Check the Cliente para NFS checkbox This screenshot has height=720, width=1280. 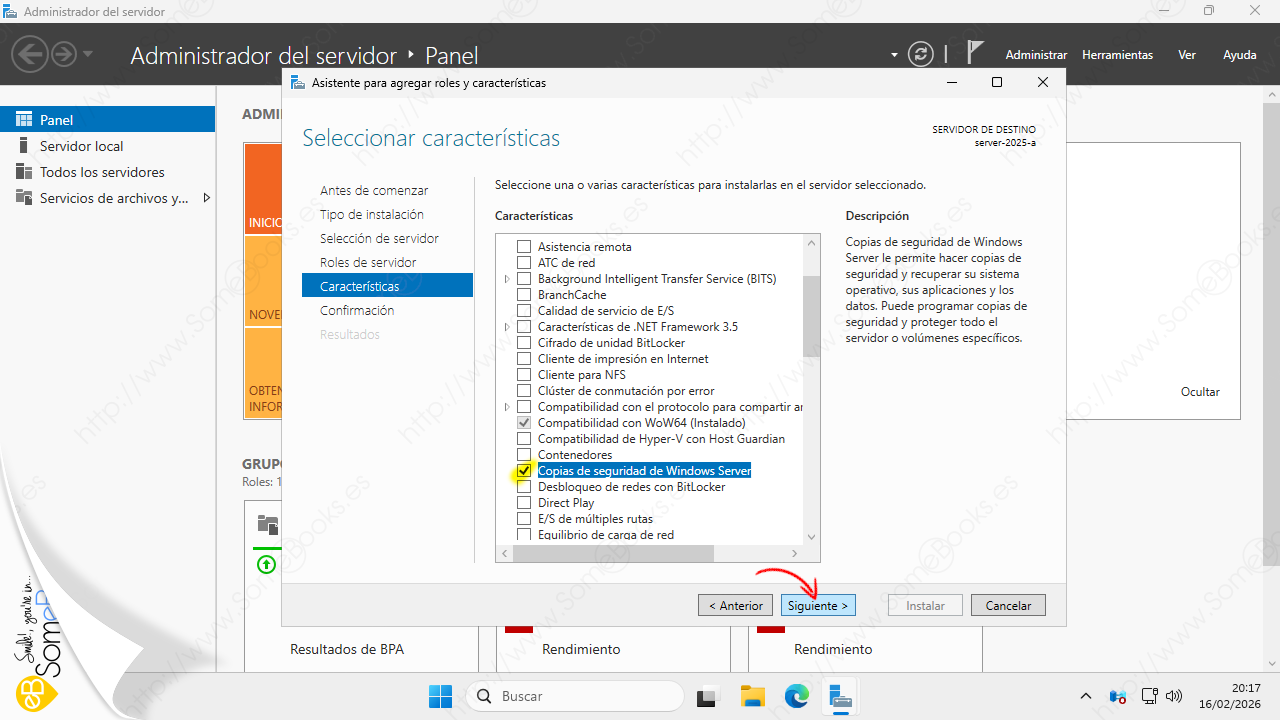point(523,375)
